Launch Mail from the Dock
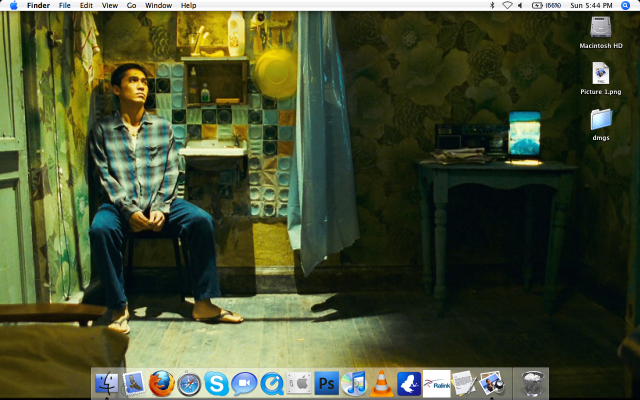Image resolution: width=640 pixels, height=400 pixels. click(x=134, y=383)
